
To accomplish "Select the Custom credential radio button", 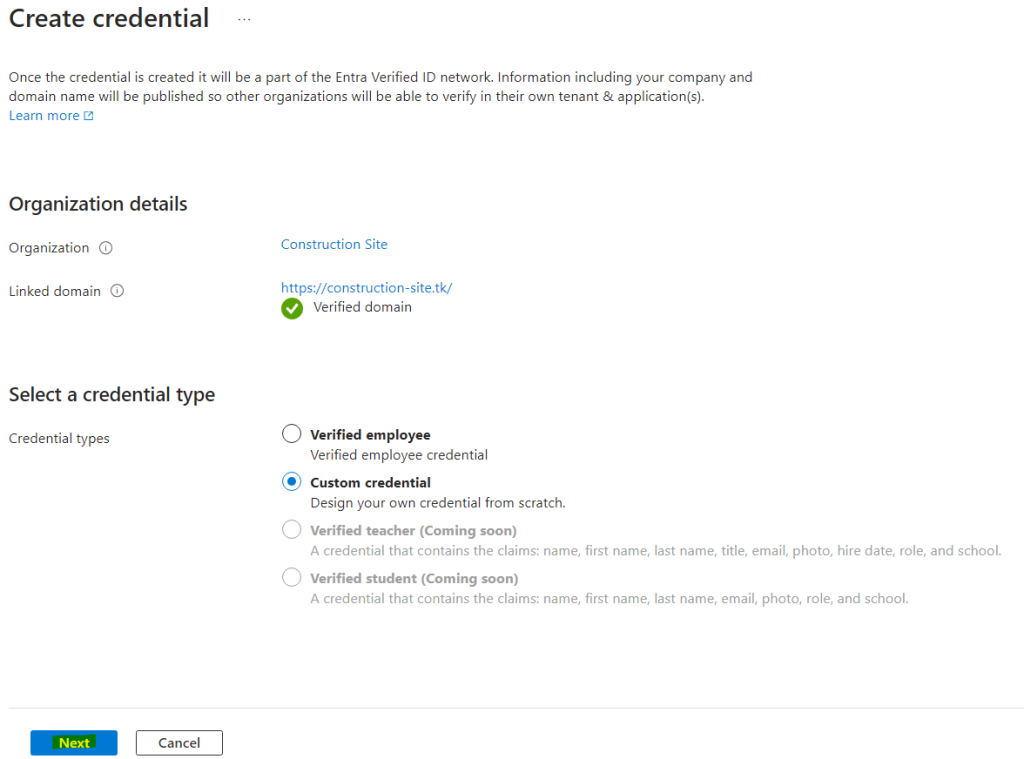I will click(291, 482).
